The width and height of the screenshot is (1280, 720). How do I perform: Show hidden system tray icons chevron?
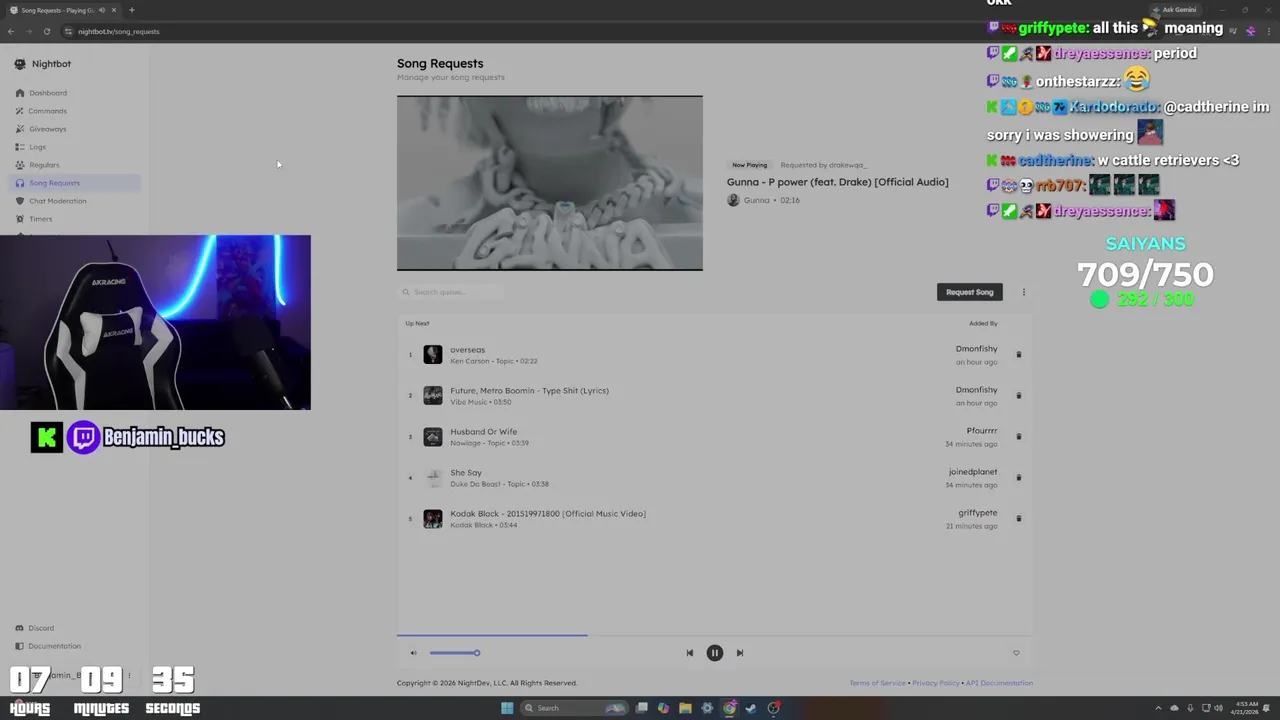1160,708
